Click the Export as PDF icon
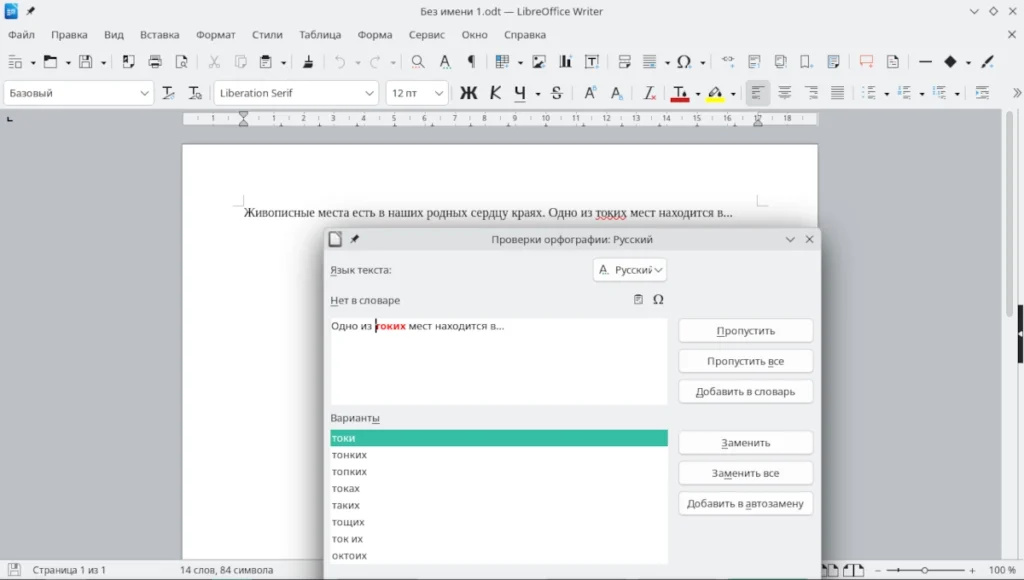The width and height of the screenshot is (1024, 580). pos(128,62)
